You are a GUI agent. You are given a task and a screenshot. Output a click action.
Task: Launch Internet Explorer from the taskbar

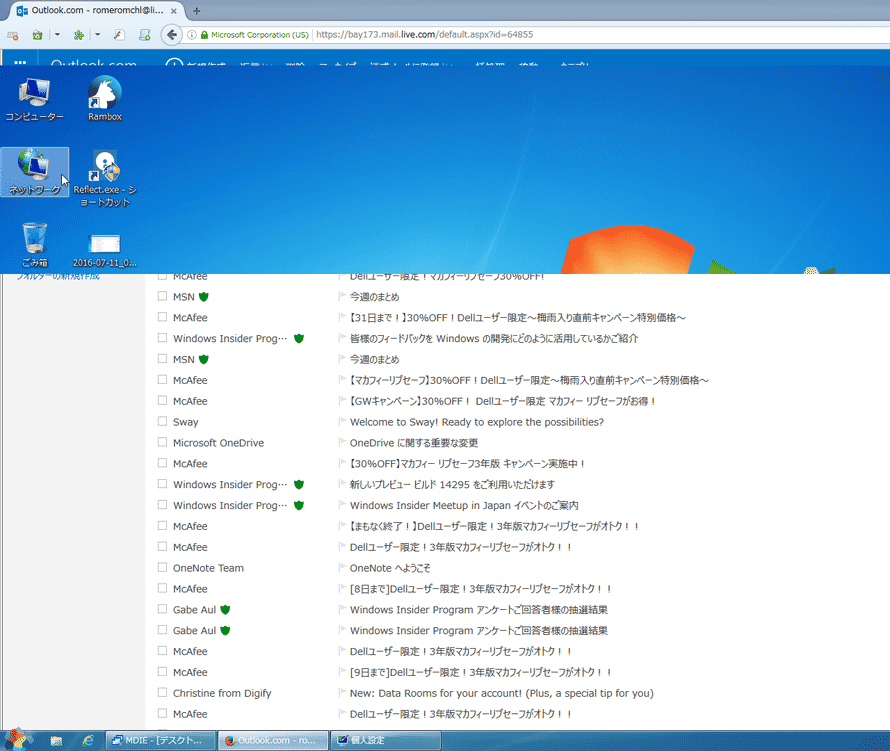coord(88,741)
